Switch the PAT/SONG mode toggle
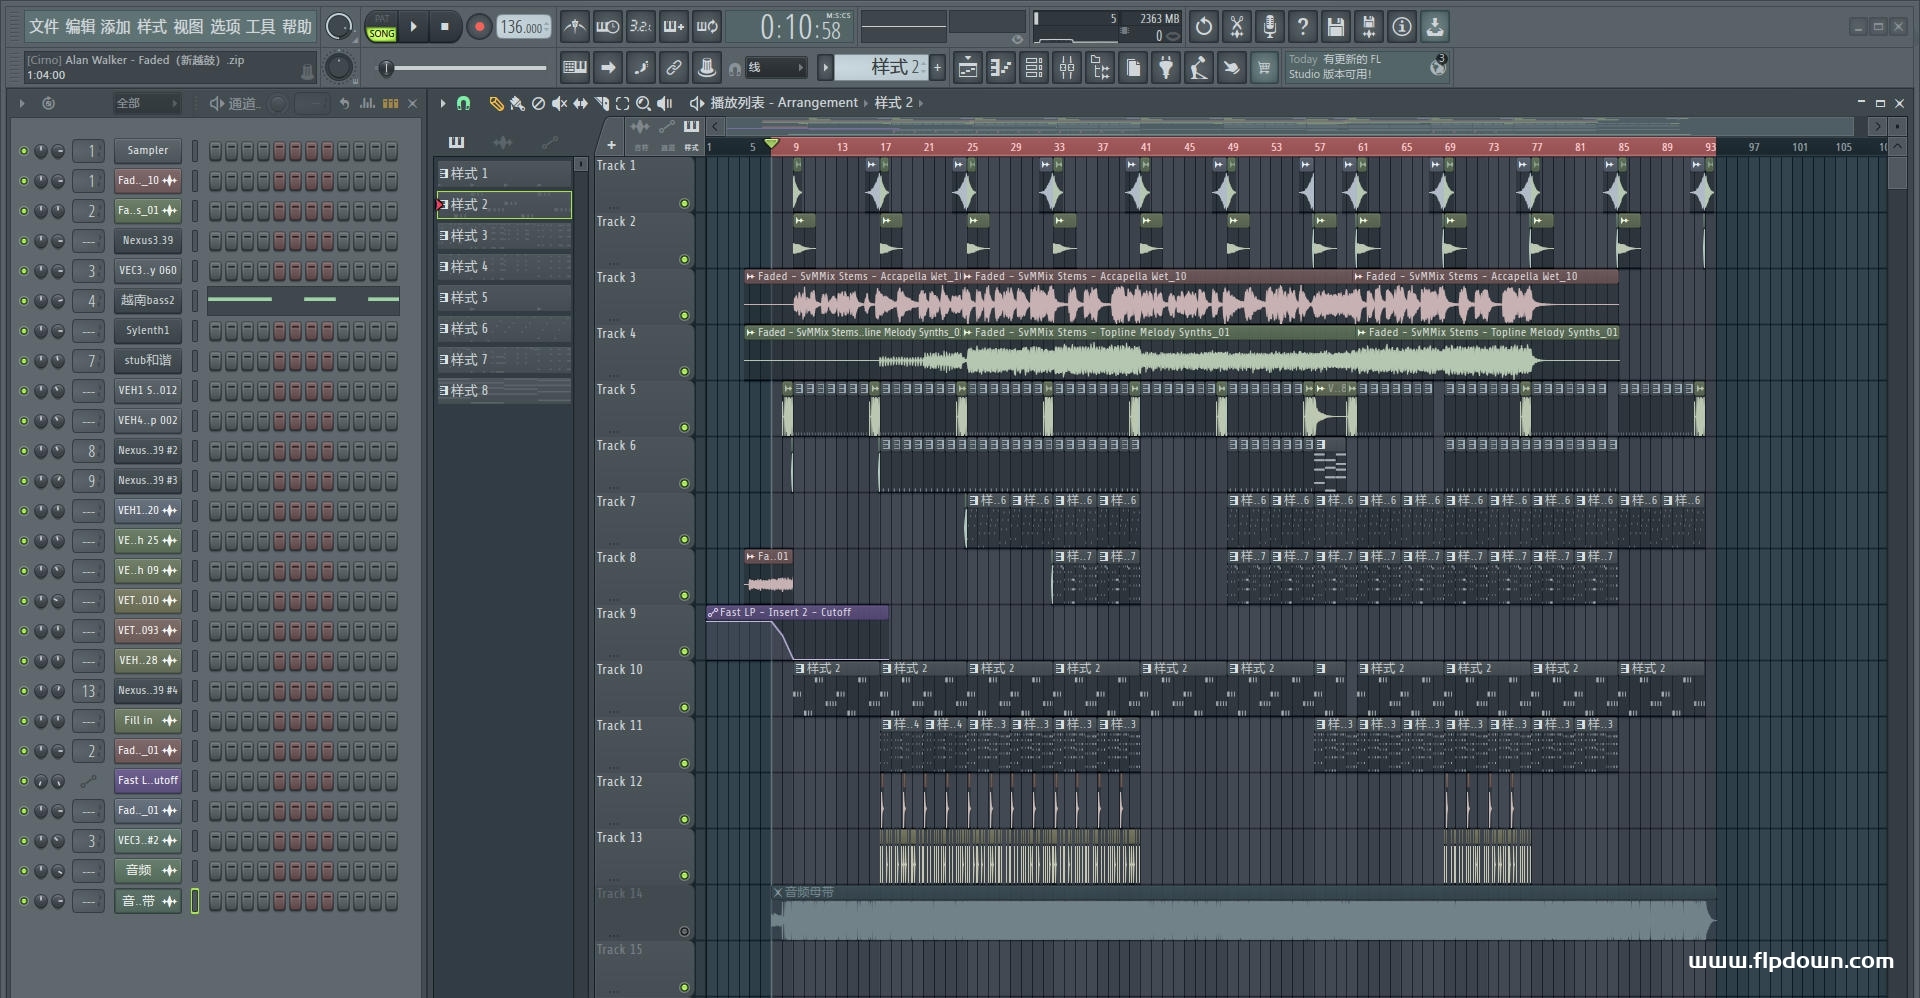 (381, 27)
